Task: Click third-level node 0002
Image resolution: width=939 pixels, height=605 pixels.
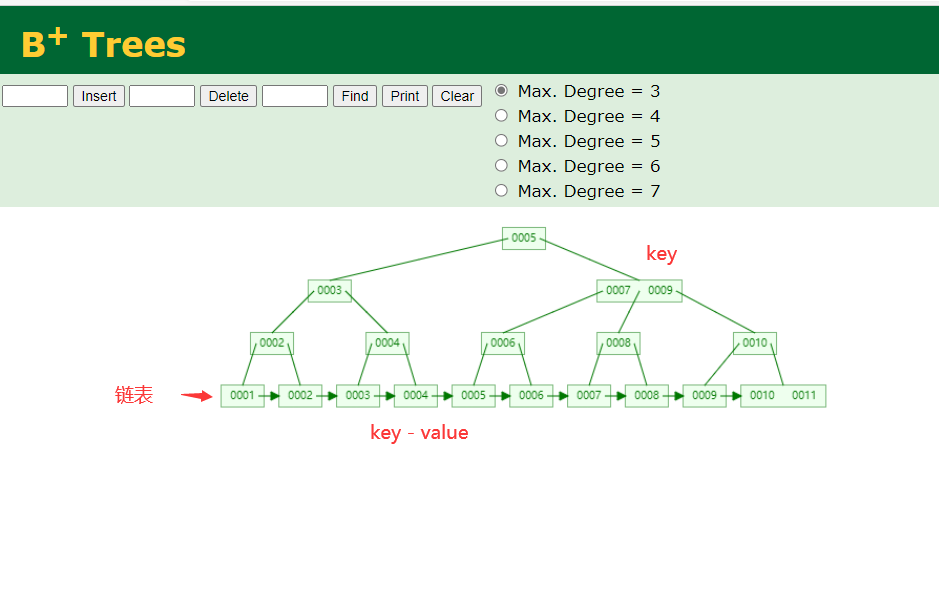Action: 272,343
